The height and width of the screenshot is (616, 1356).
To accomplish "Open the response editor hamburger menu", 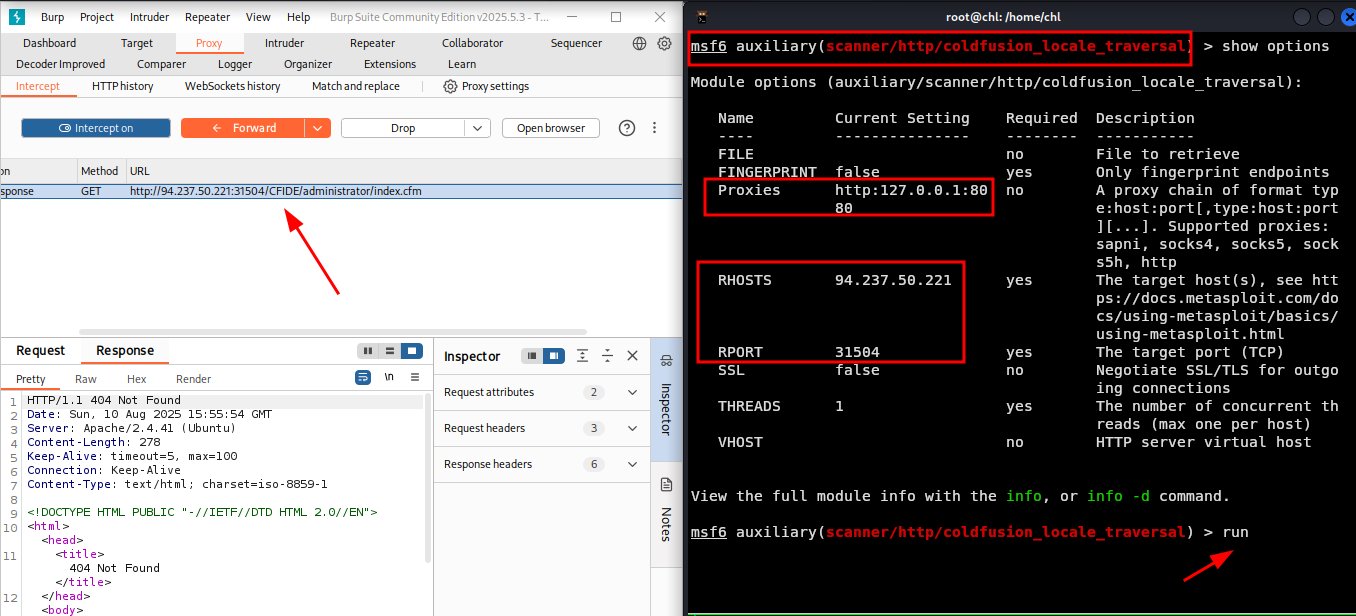I will [x=413, y=378].
